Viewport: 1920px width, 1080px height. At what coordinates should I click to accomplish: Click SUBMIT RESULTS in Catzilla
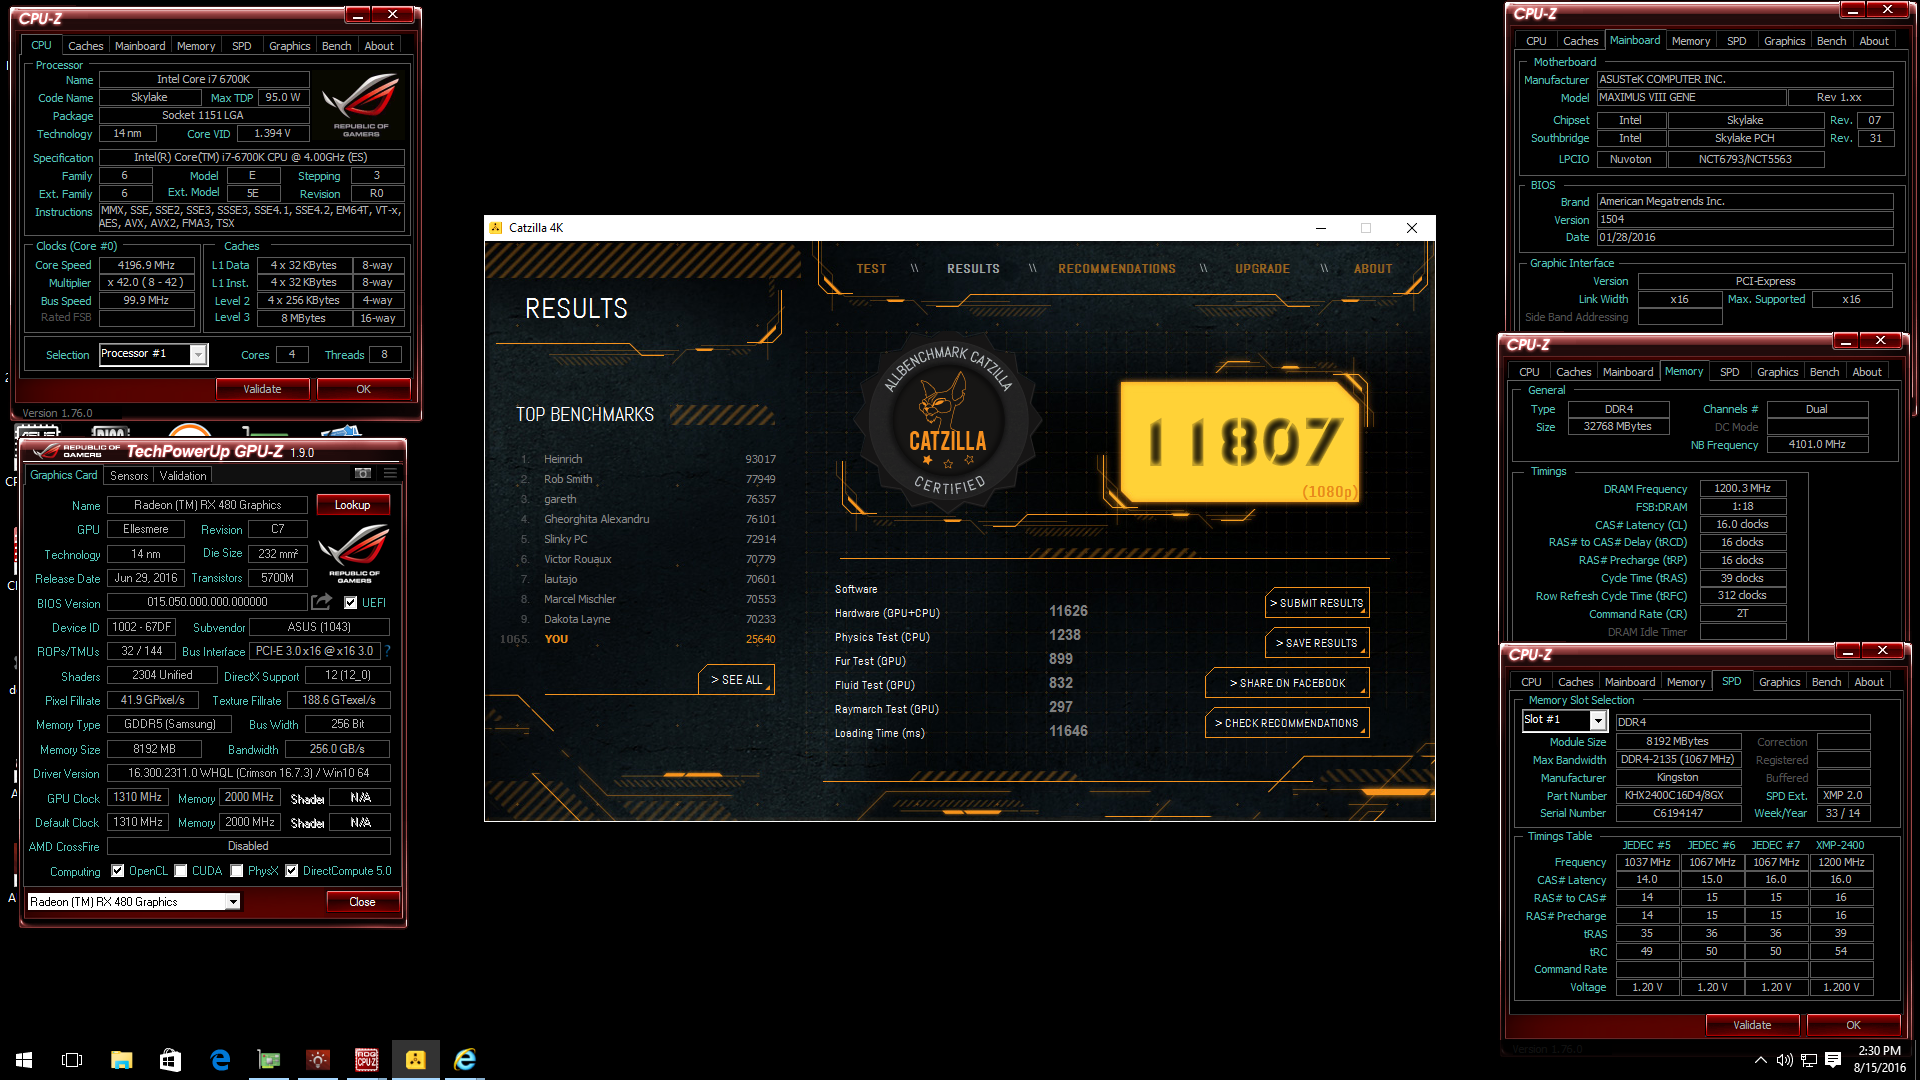pos(1317,603)
